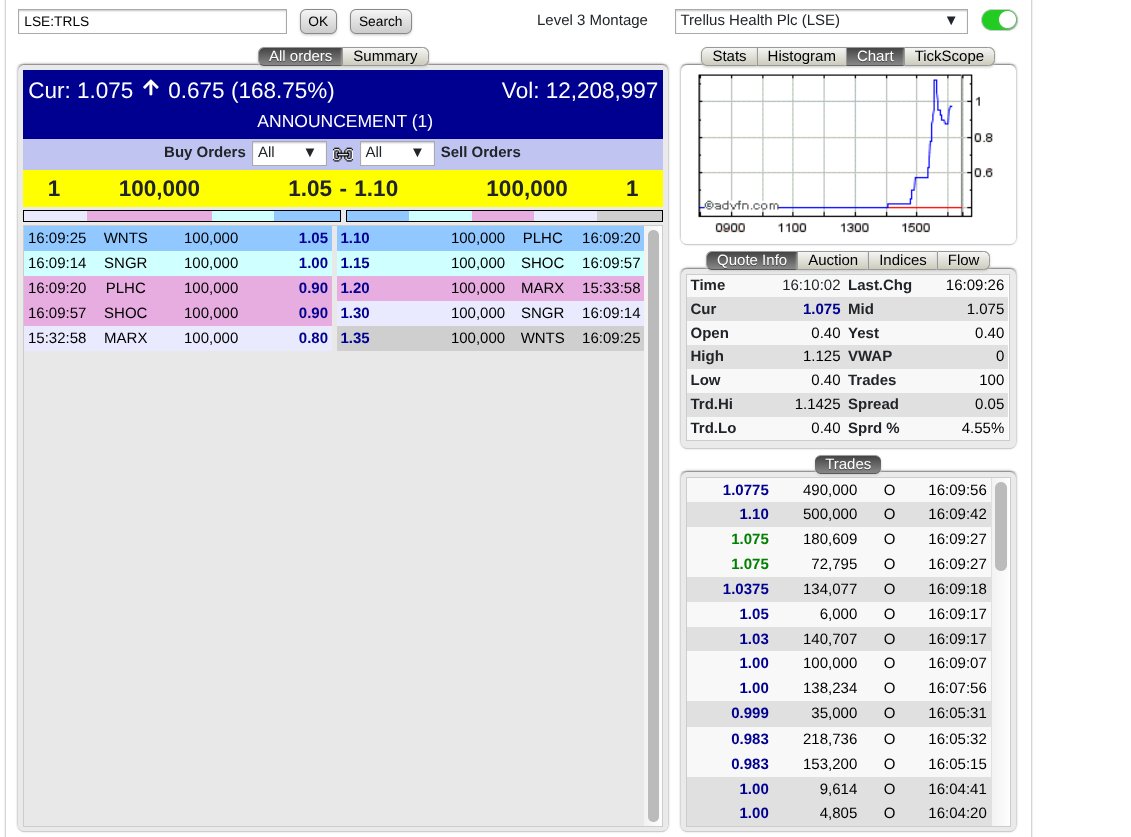
Task: Click the Trades tab label
Action: point(848,465)
